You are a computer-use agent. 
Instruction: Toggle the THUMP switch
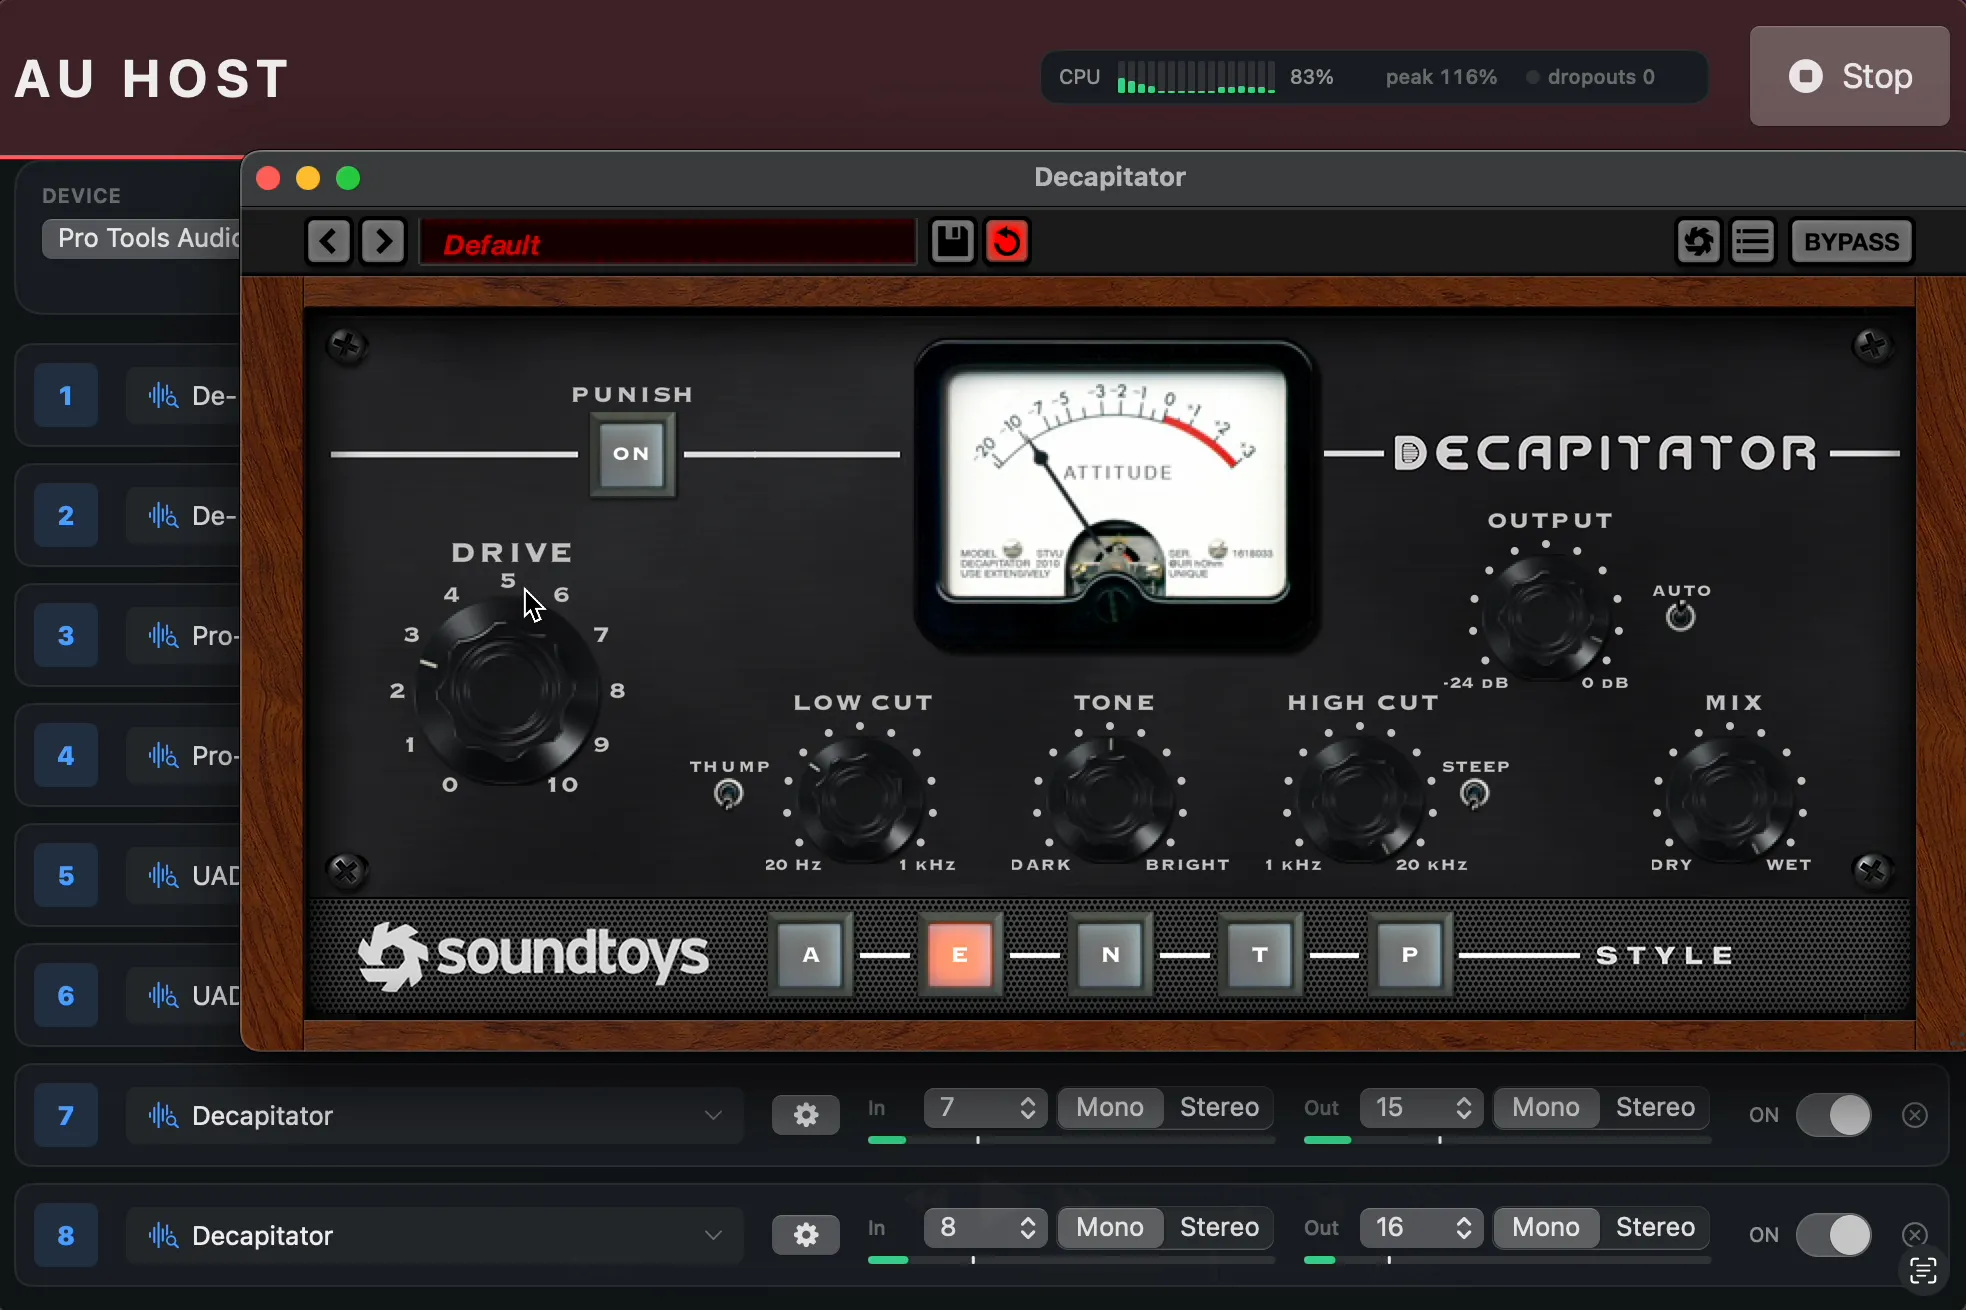pos(729,794)
